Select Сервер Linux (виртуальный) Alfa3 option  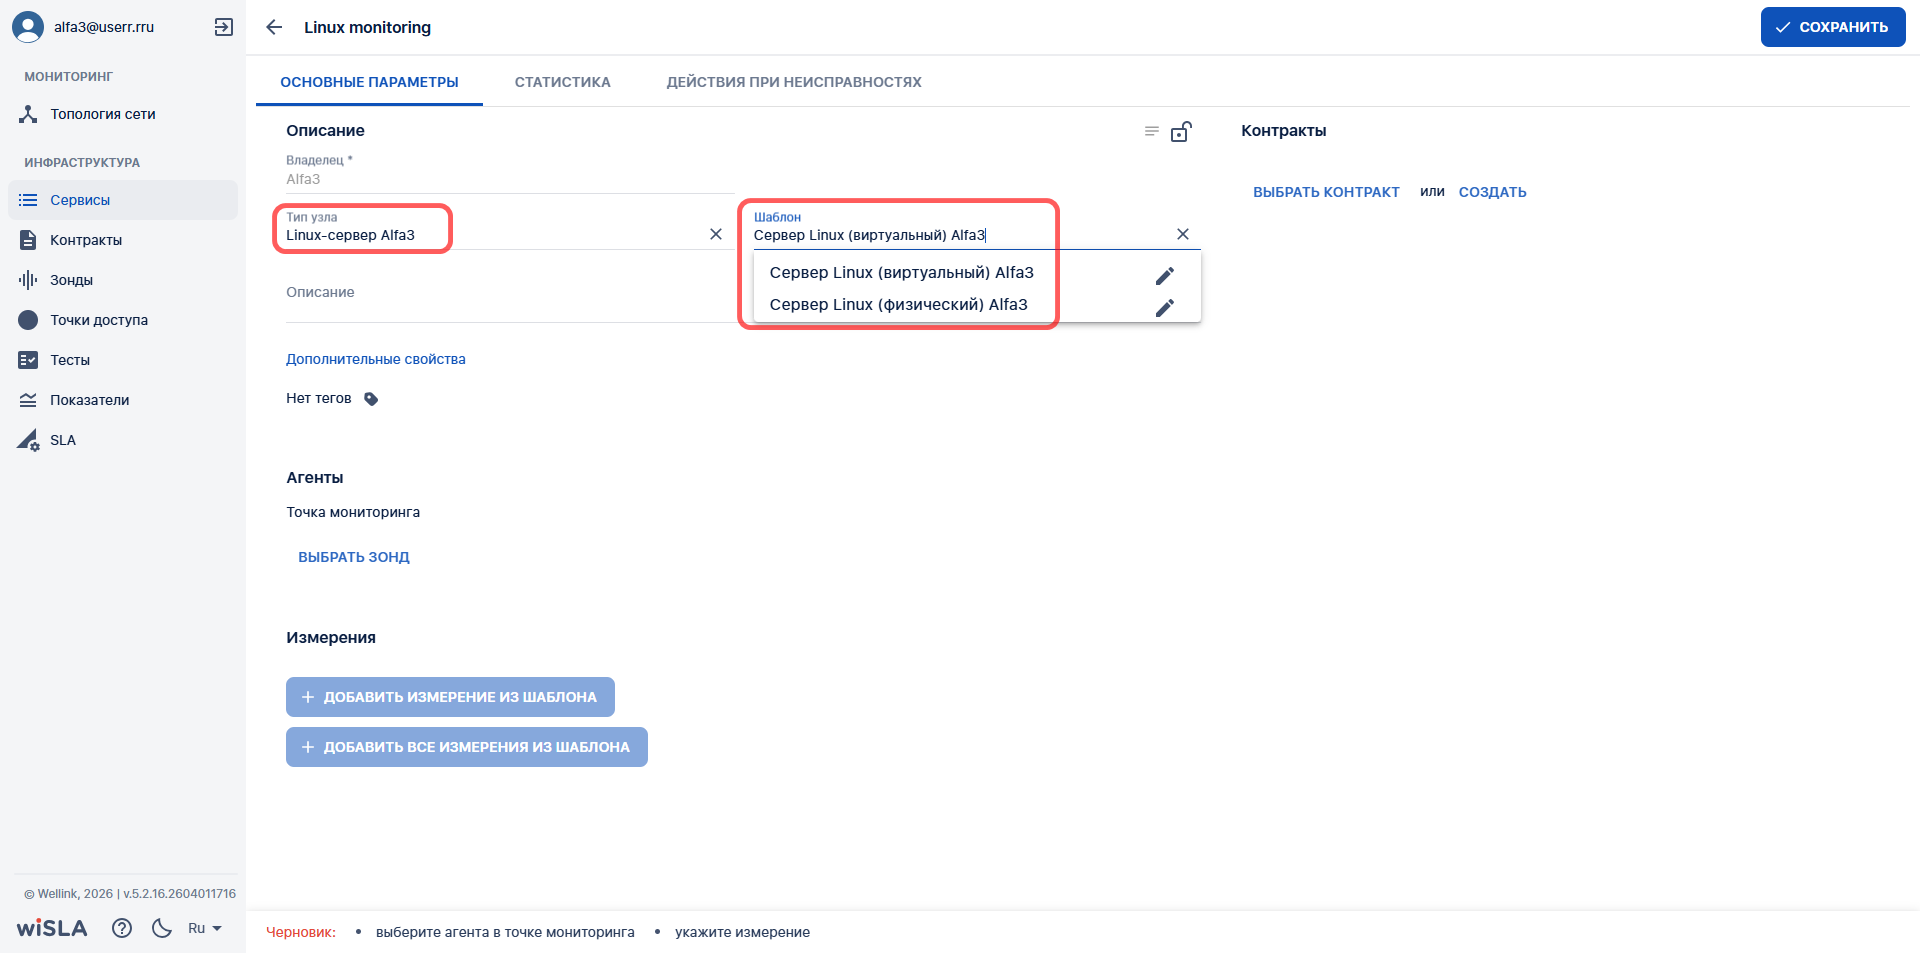pyautogui.click(x=901, y=272)
